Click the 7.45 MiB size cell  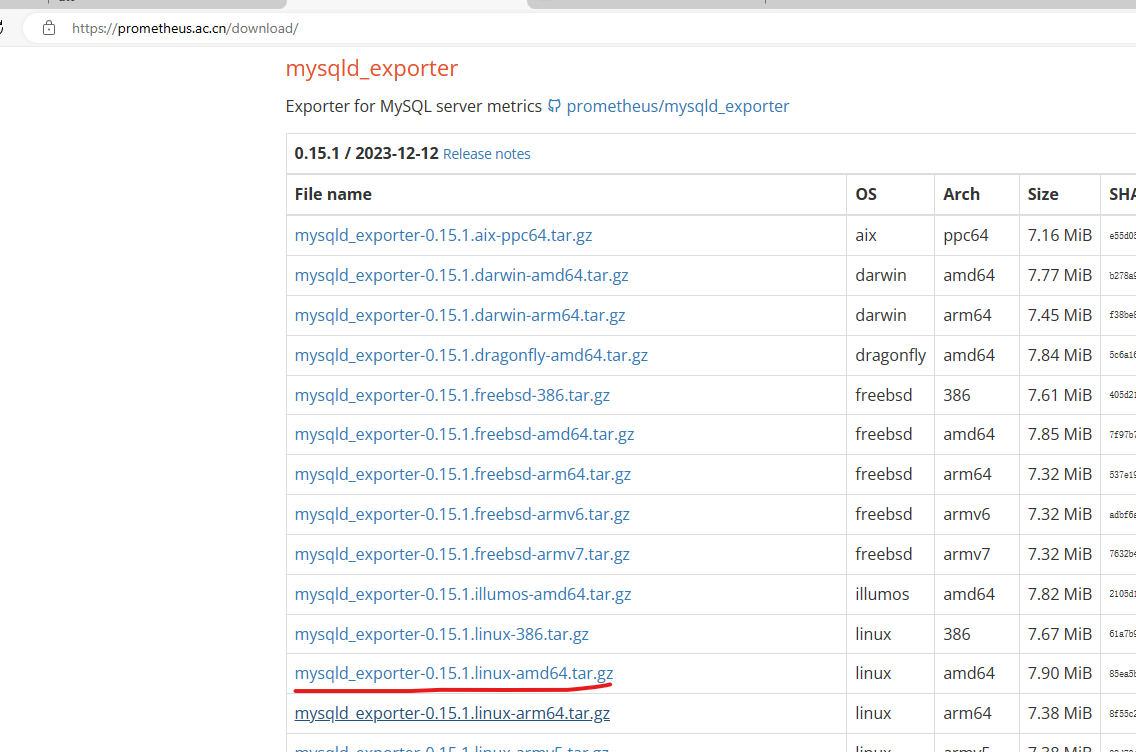[1059, 315]
